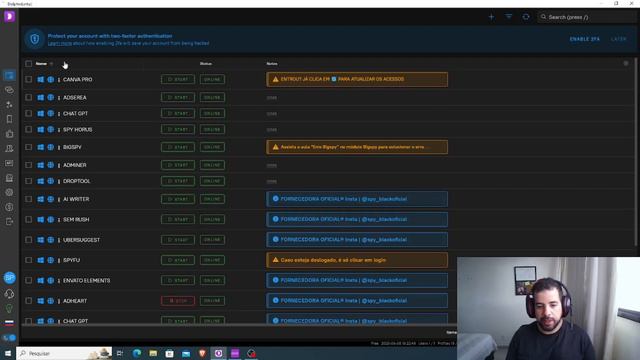Open the three-dot menu for ENVATO ELEMENTS
The image size is (640, 360).
point(59,281)
